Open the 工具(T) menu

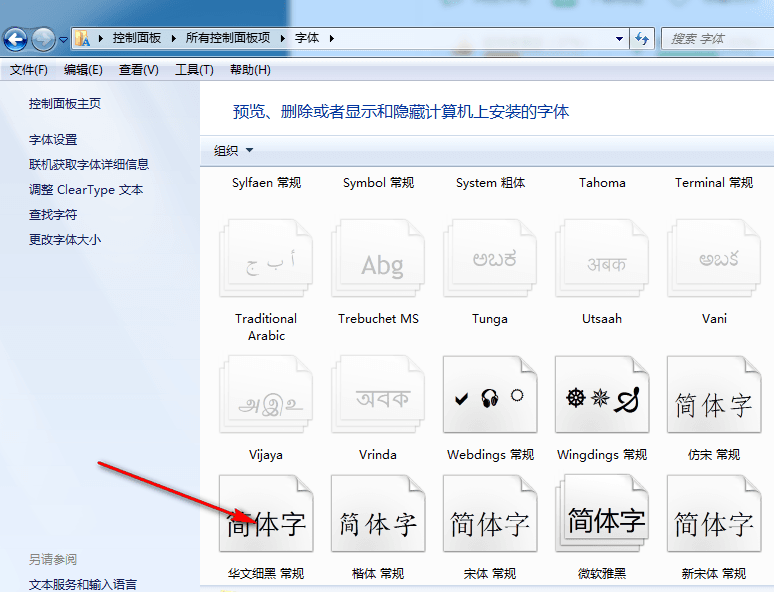point(194,70)
